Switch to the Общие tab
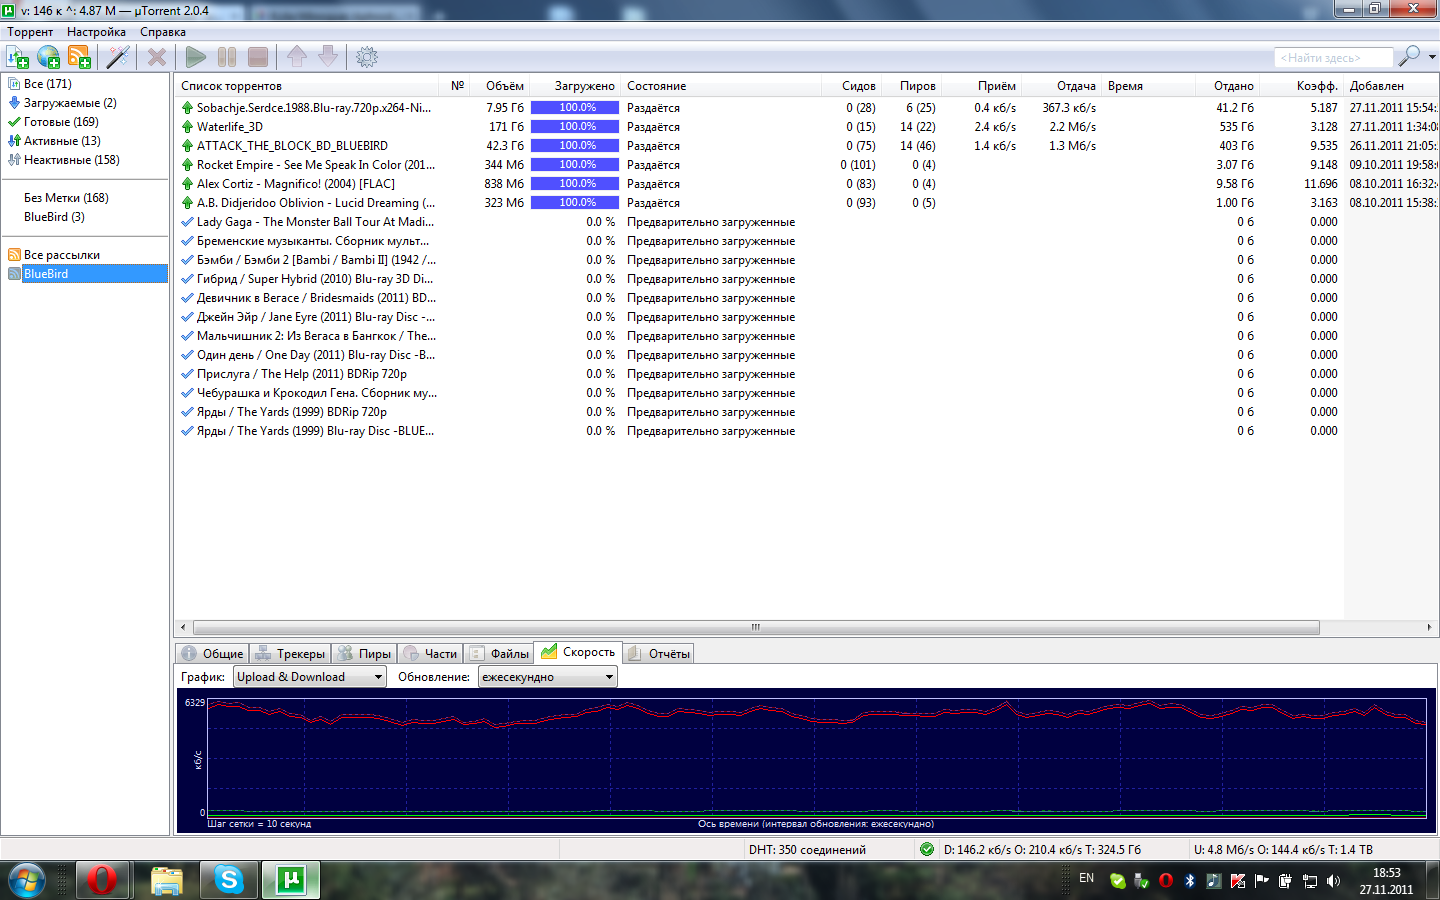 click(212, 654)
